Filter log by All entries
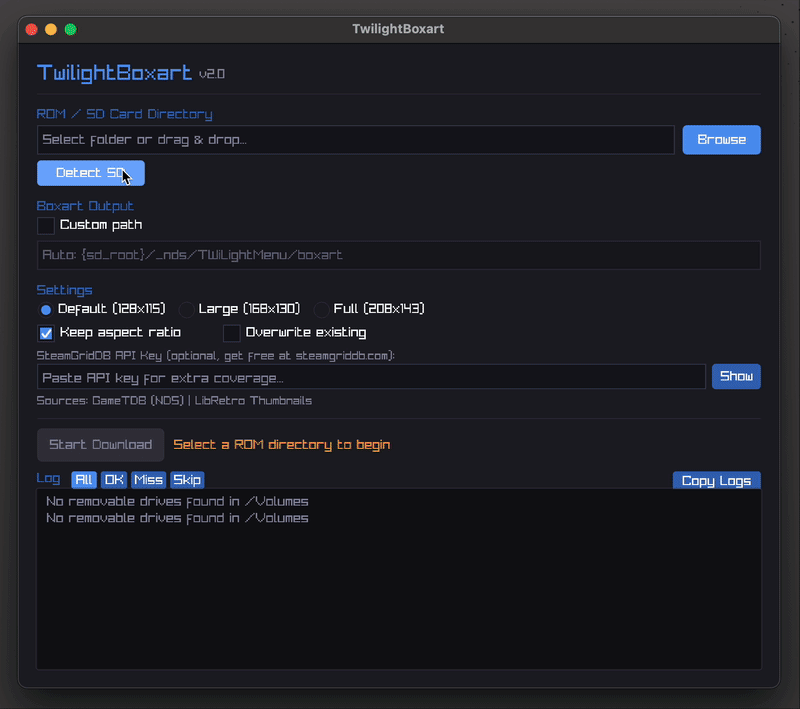The height and width of the screenshot is (709, 800). 84,480
